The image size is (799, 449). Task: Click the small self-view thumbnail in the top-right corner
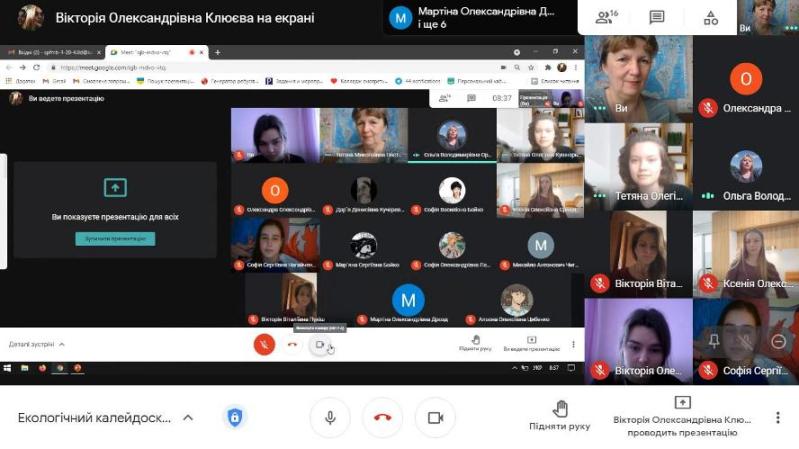(x=768, y=17)
